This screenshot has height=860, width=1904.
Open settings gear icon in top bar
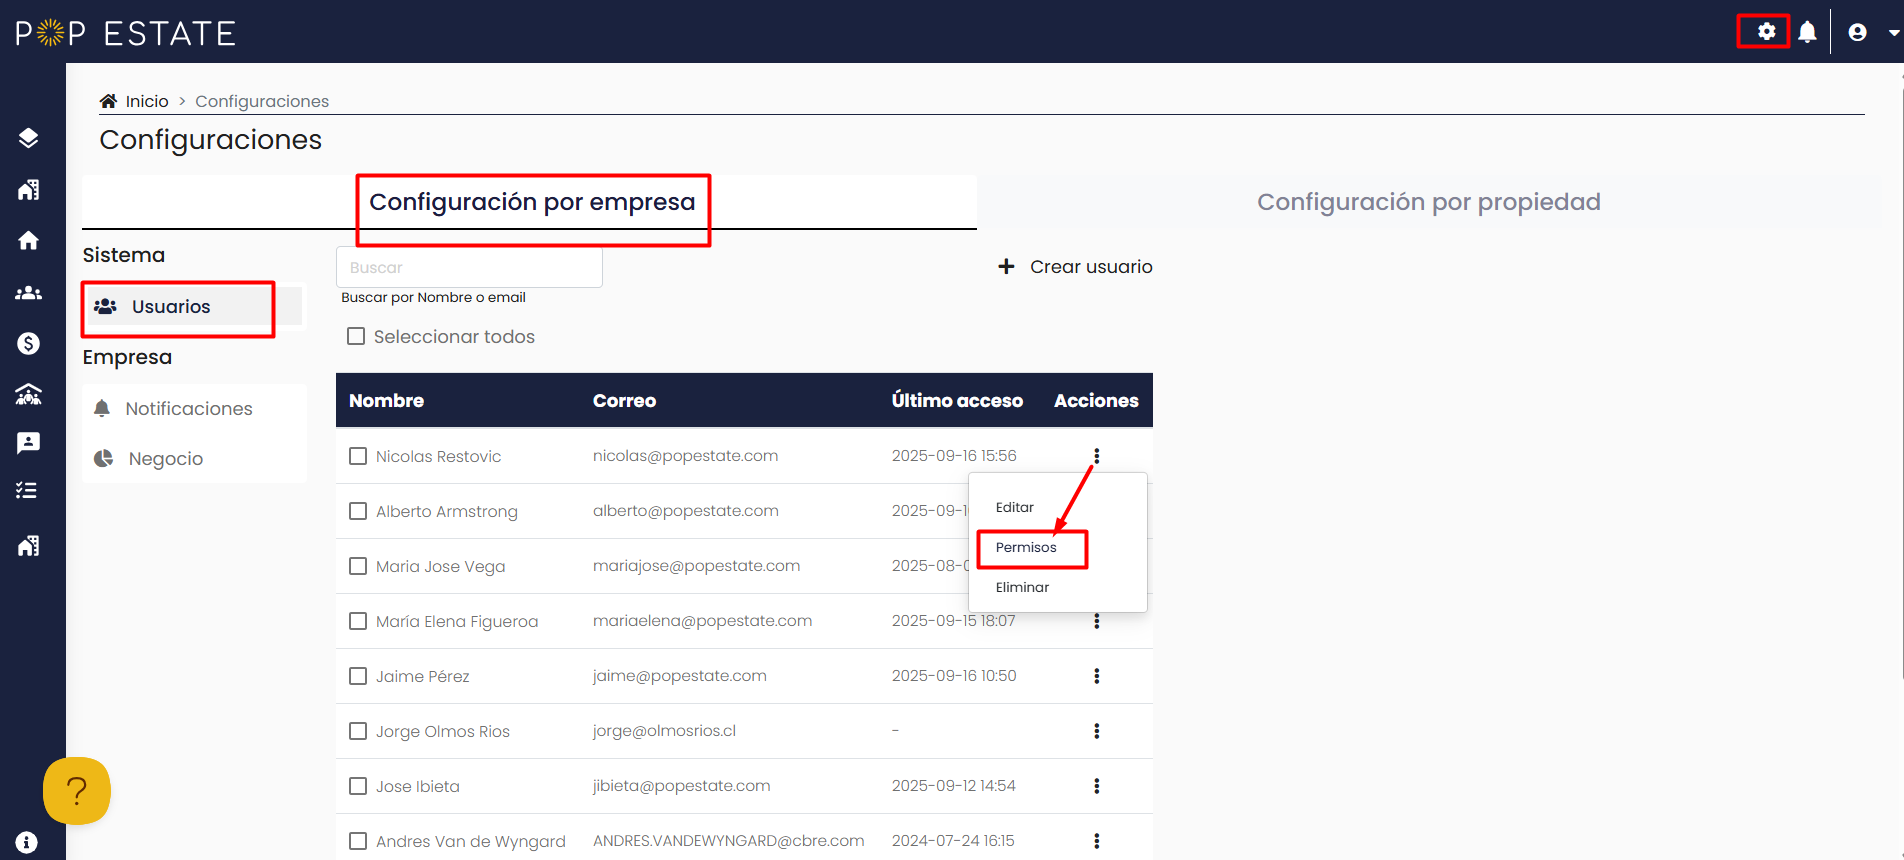[x=1766, y=32]
